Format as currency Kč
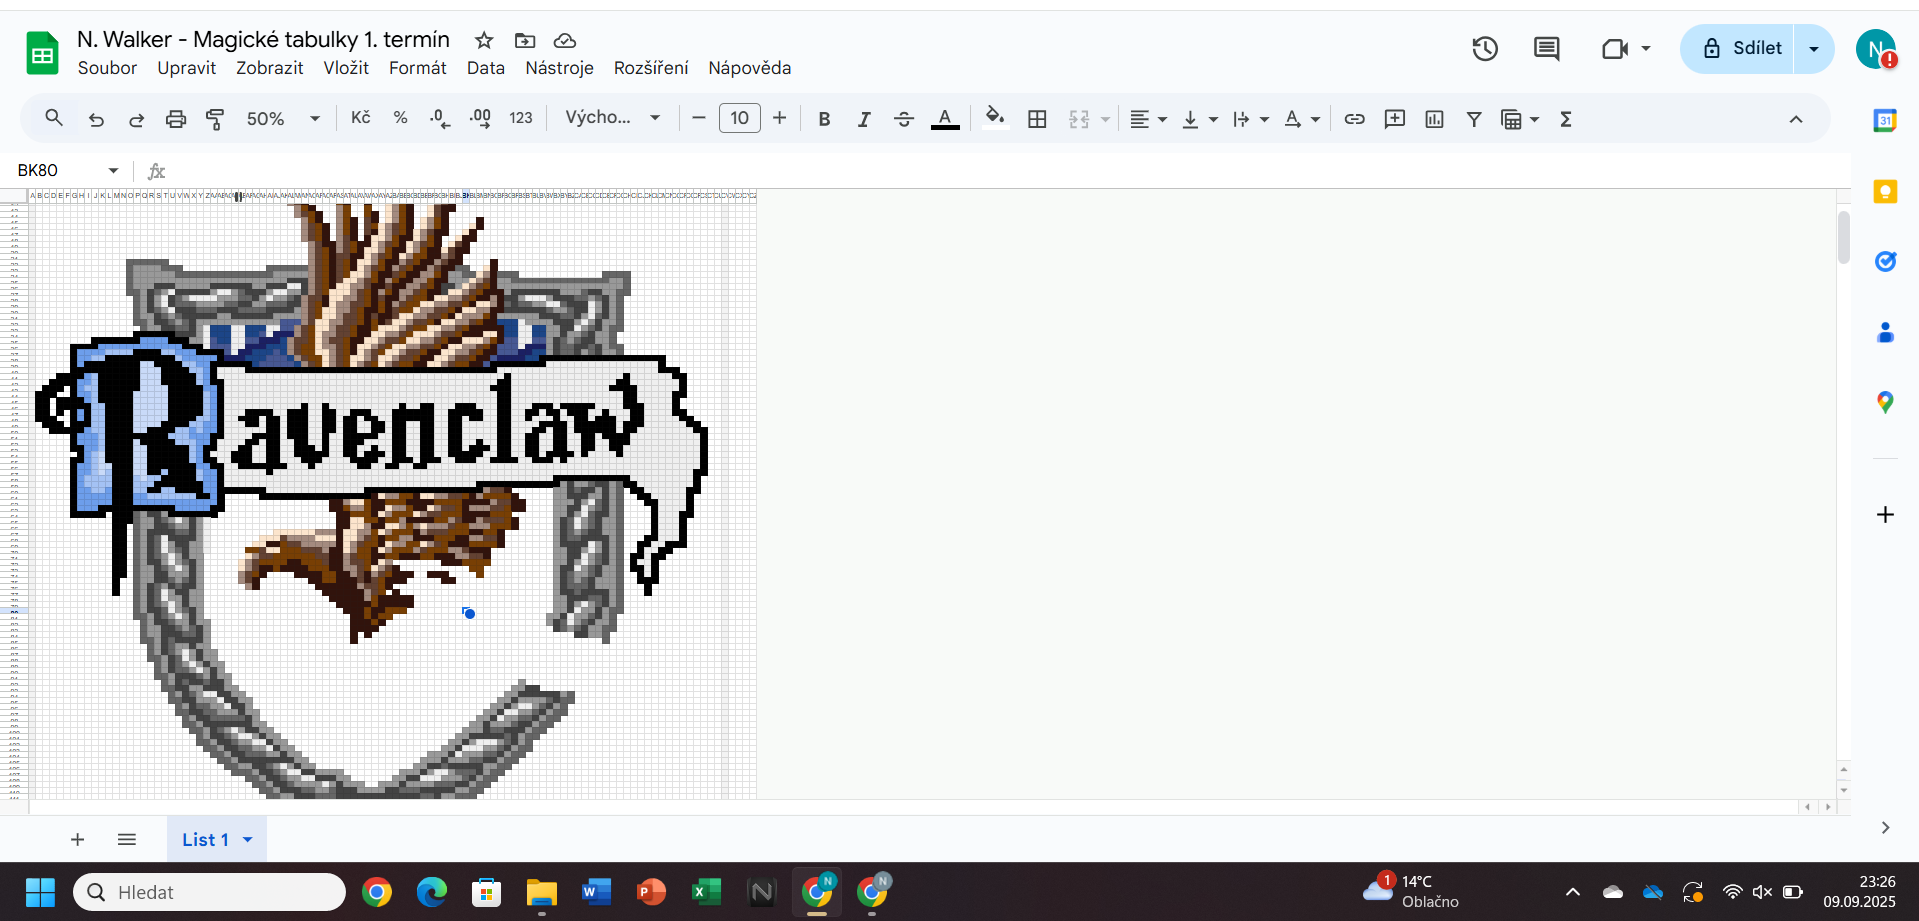The height and width of the screenshot is (921, 1919). (361, 118)
